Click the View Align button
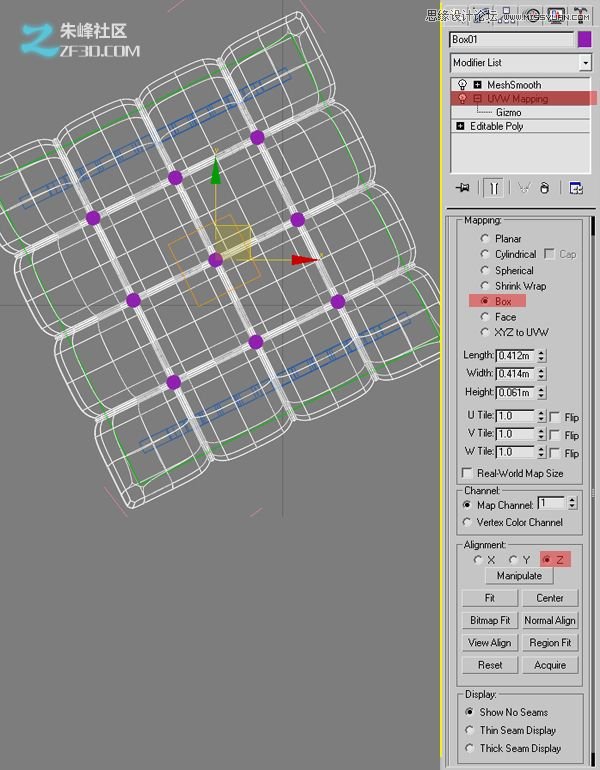This screenshot has height=770, width=600. (490, 642)
